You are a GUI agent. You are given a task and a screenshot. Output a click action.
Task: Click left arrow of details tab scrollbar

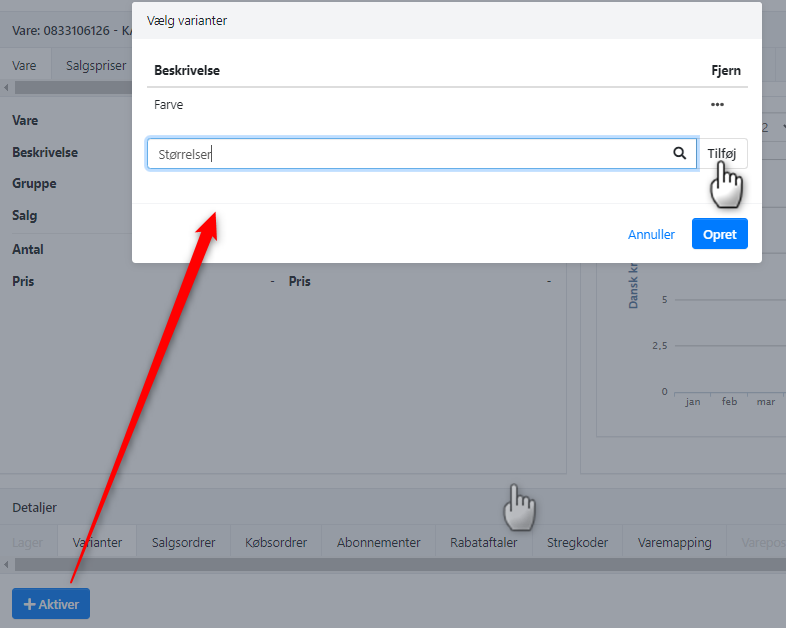coord(6,565)
